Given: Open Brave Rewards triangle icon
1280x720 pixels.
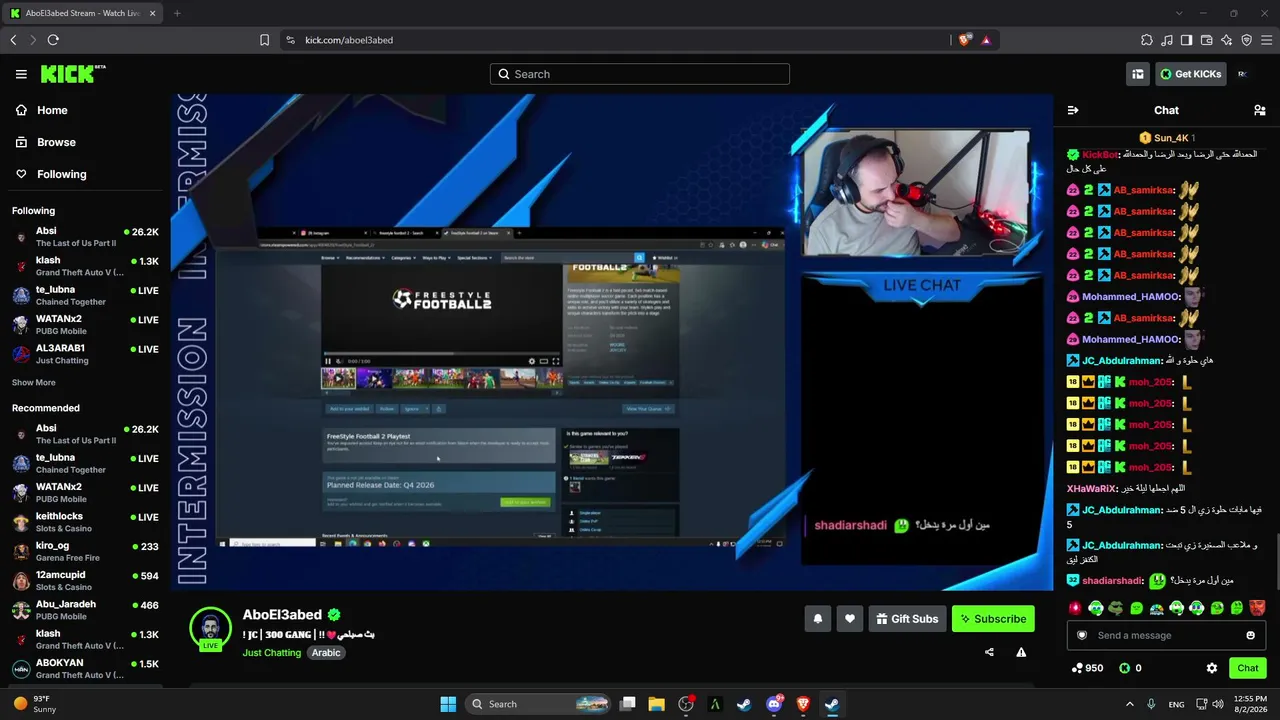Looking at the screenshot, I should pyautogui.click(x=986, y=40).
